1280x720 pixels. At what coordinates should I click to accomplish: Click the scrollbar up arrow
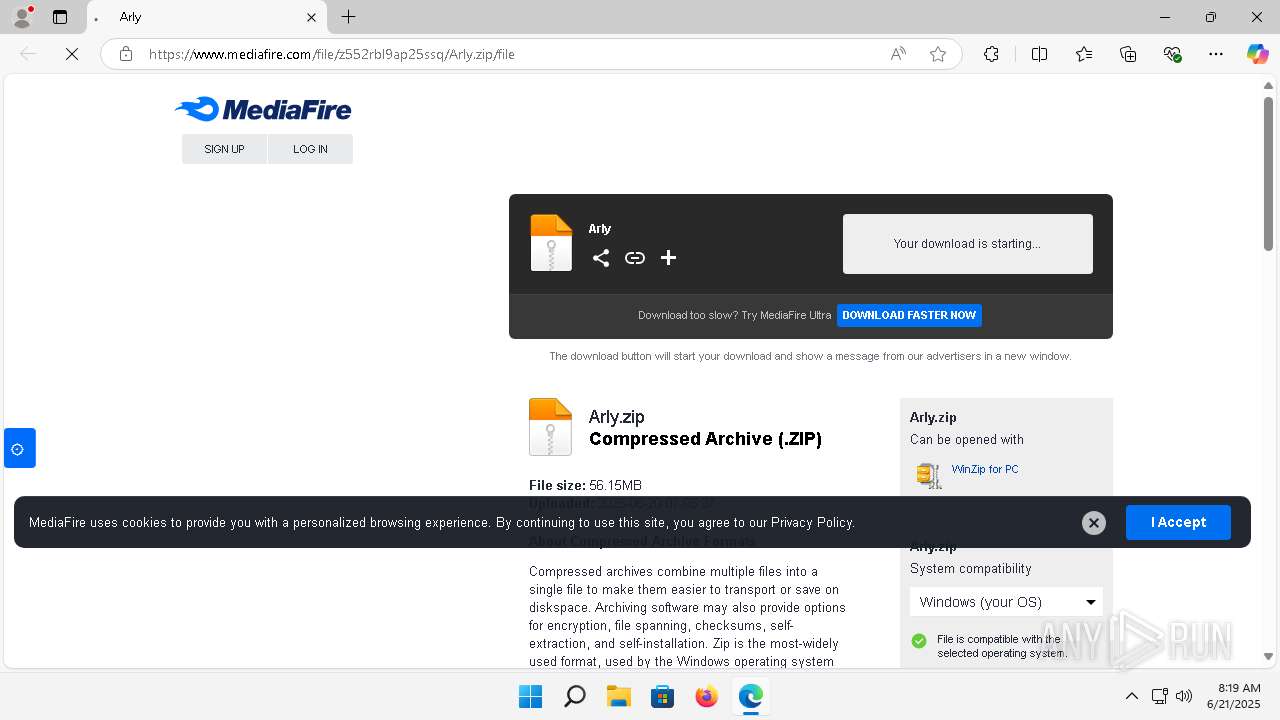click(1268, 85)
